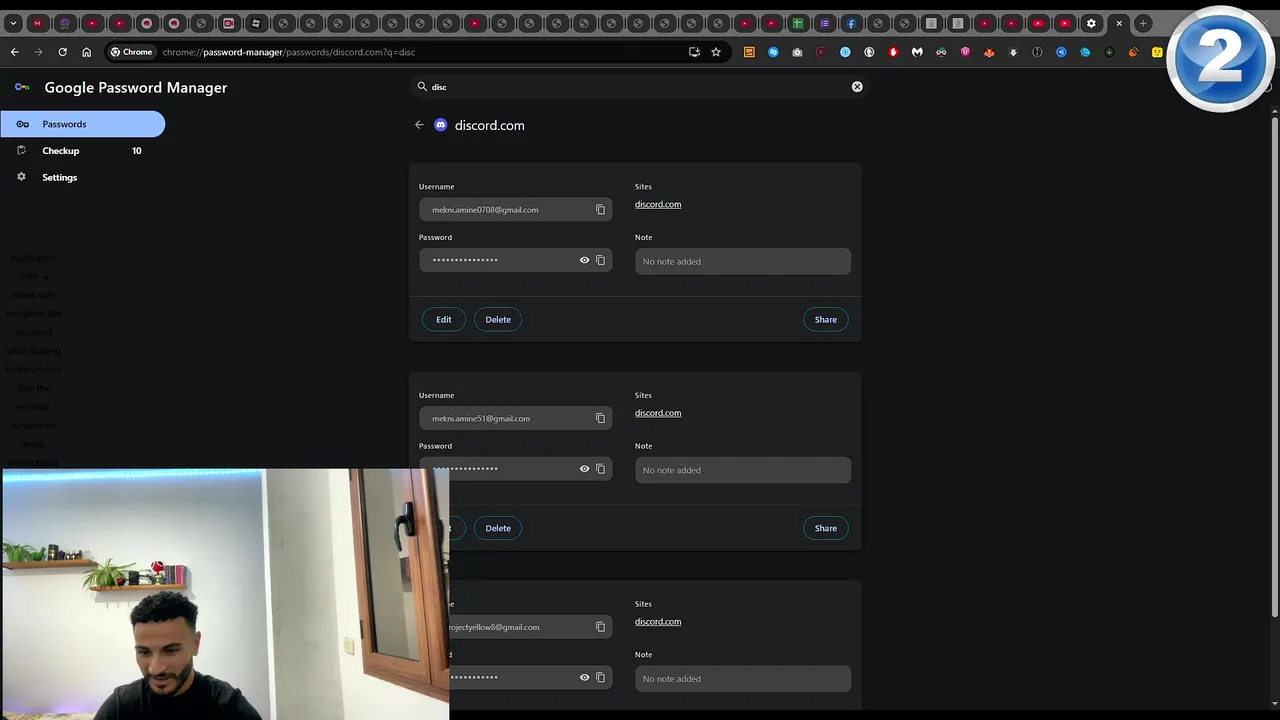Clear the password search field
The width and height of the screenshot is (1280, 720).
(x=857, y=87)
